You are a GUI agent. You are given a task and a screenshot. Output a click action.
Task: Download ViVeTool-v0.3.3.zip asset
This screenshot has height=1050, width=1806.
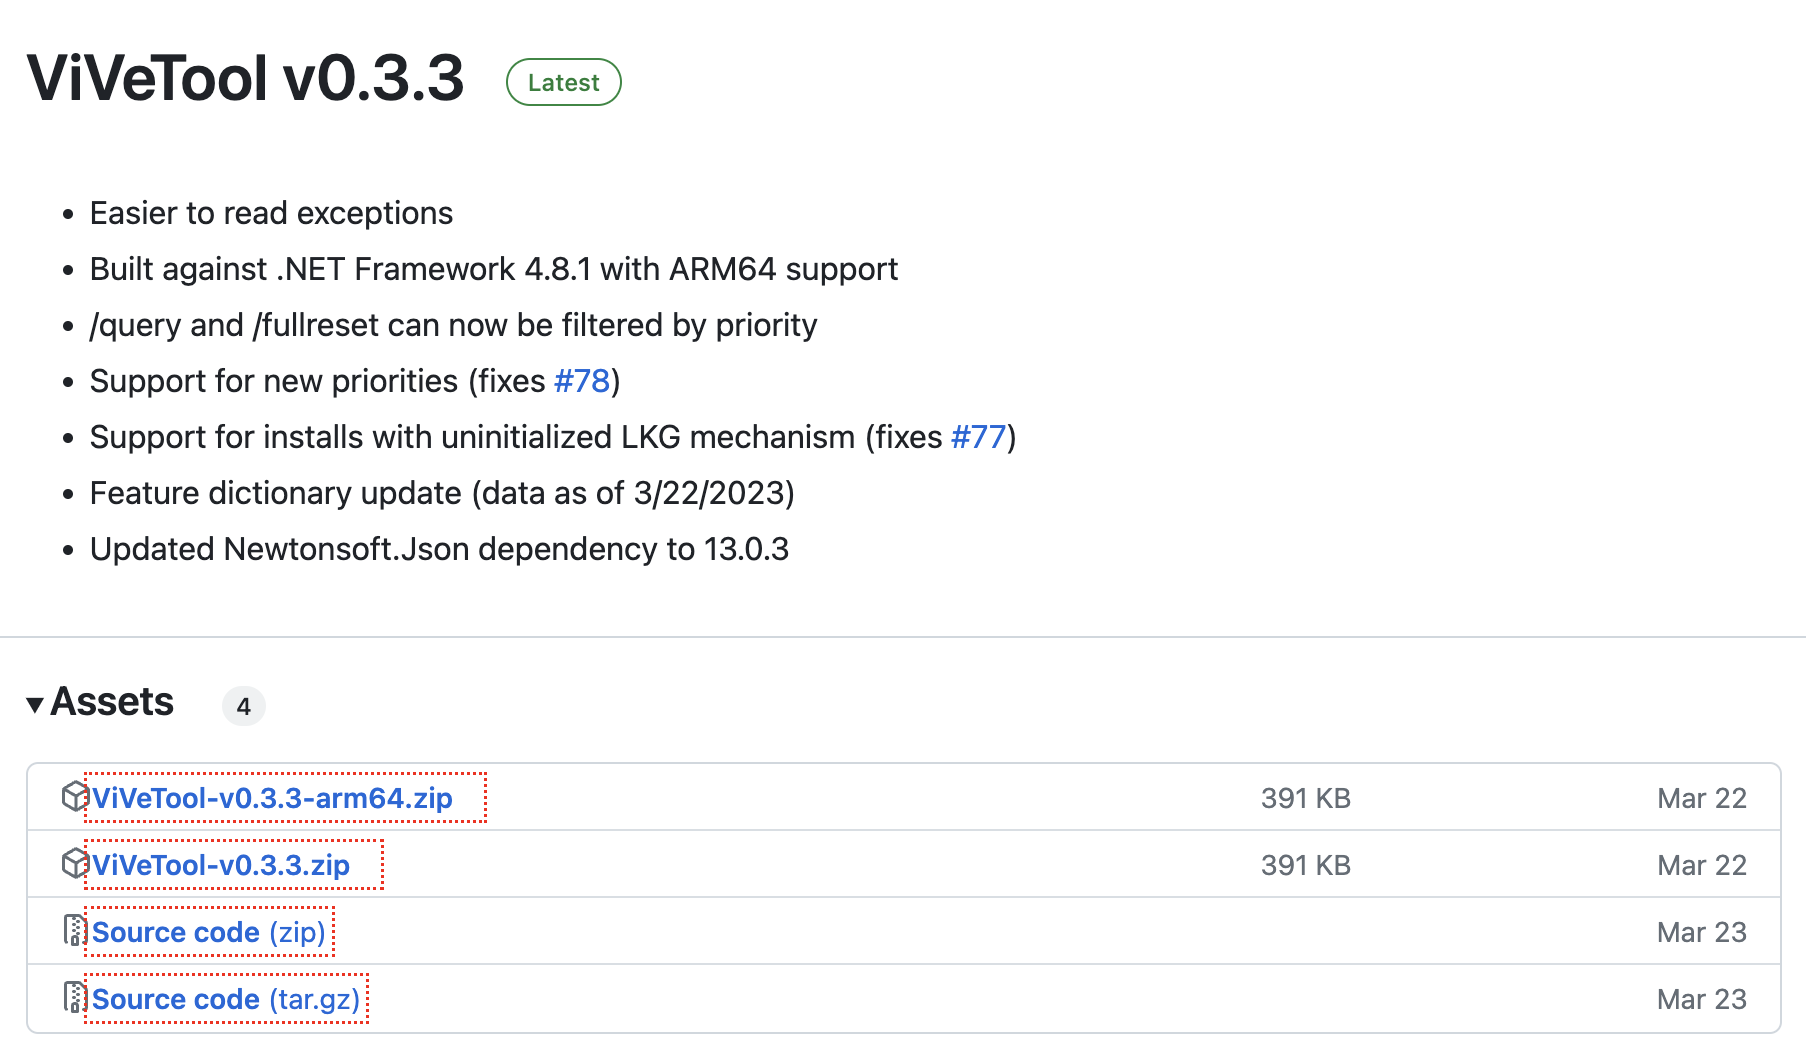pos(221,865)
